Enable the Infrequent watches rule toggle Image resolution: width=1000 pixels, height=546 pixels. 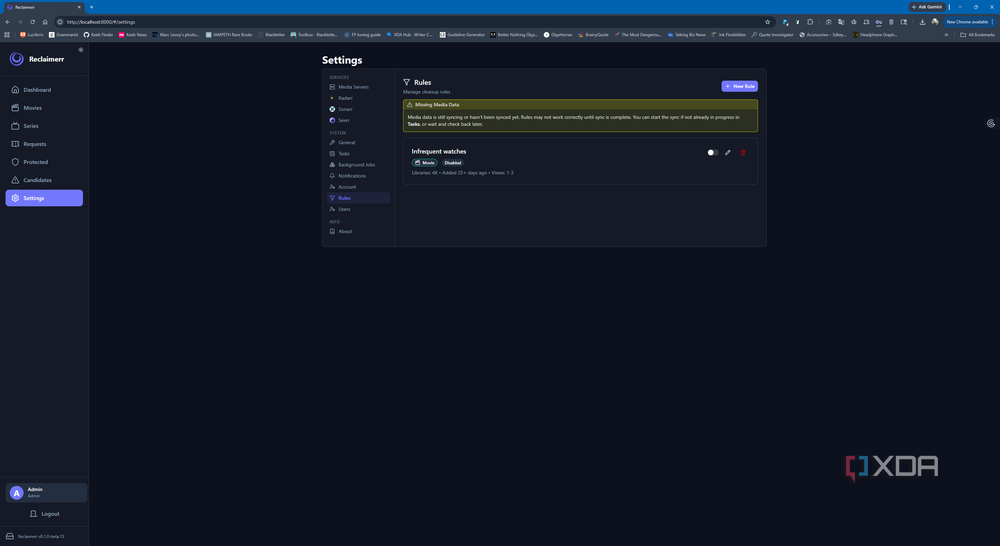[x=712, y=152]
